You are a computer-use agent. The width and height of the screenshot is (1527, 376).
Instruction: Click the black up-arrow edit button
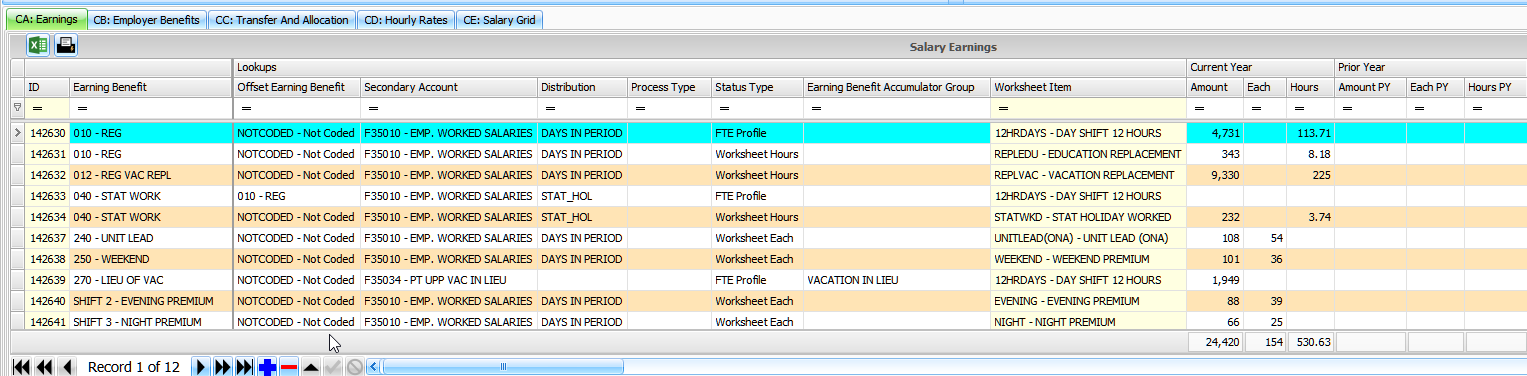click(x=311, y=367)
